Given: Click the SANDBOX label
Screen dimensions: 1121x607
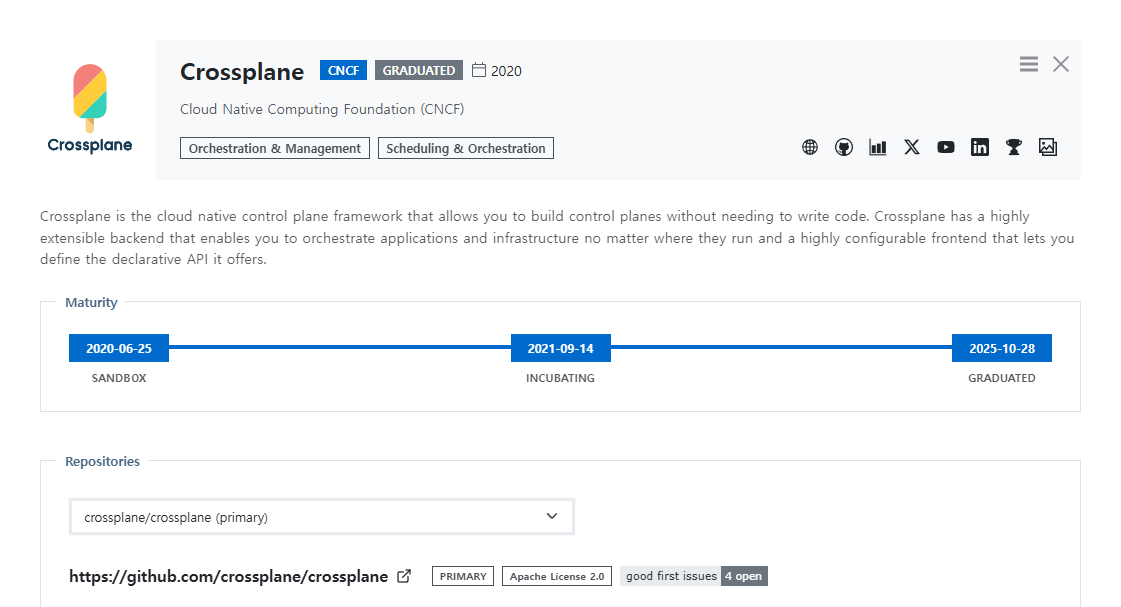Looking at the screenshot, I should 119,378.
